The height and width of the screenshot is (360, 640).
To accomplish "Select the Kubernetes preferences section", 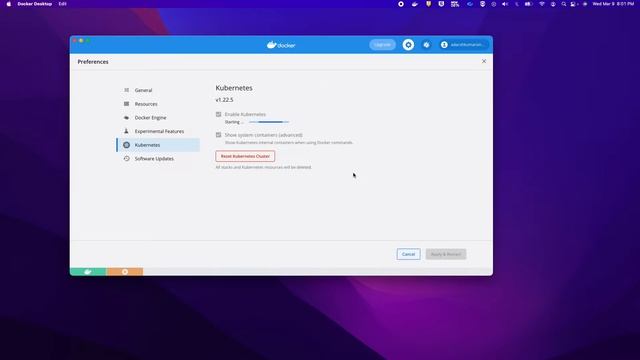I will [158, 145].
